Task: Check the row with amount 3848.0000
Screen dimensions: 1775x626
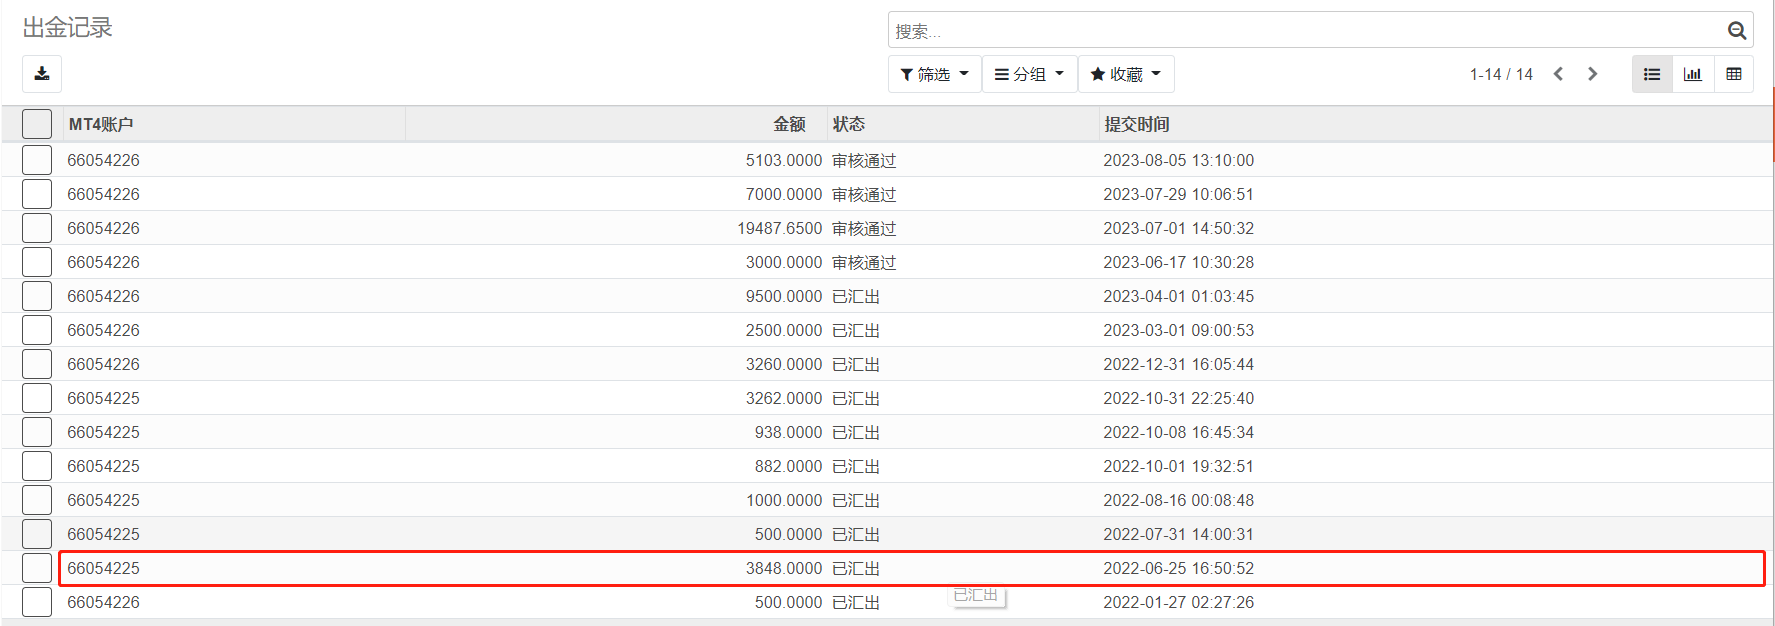Action: click(37, 568)
